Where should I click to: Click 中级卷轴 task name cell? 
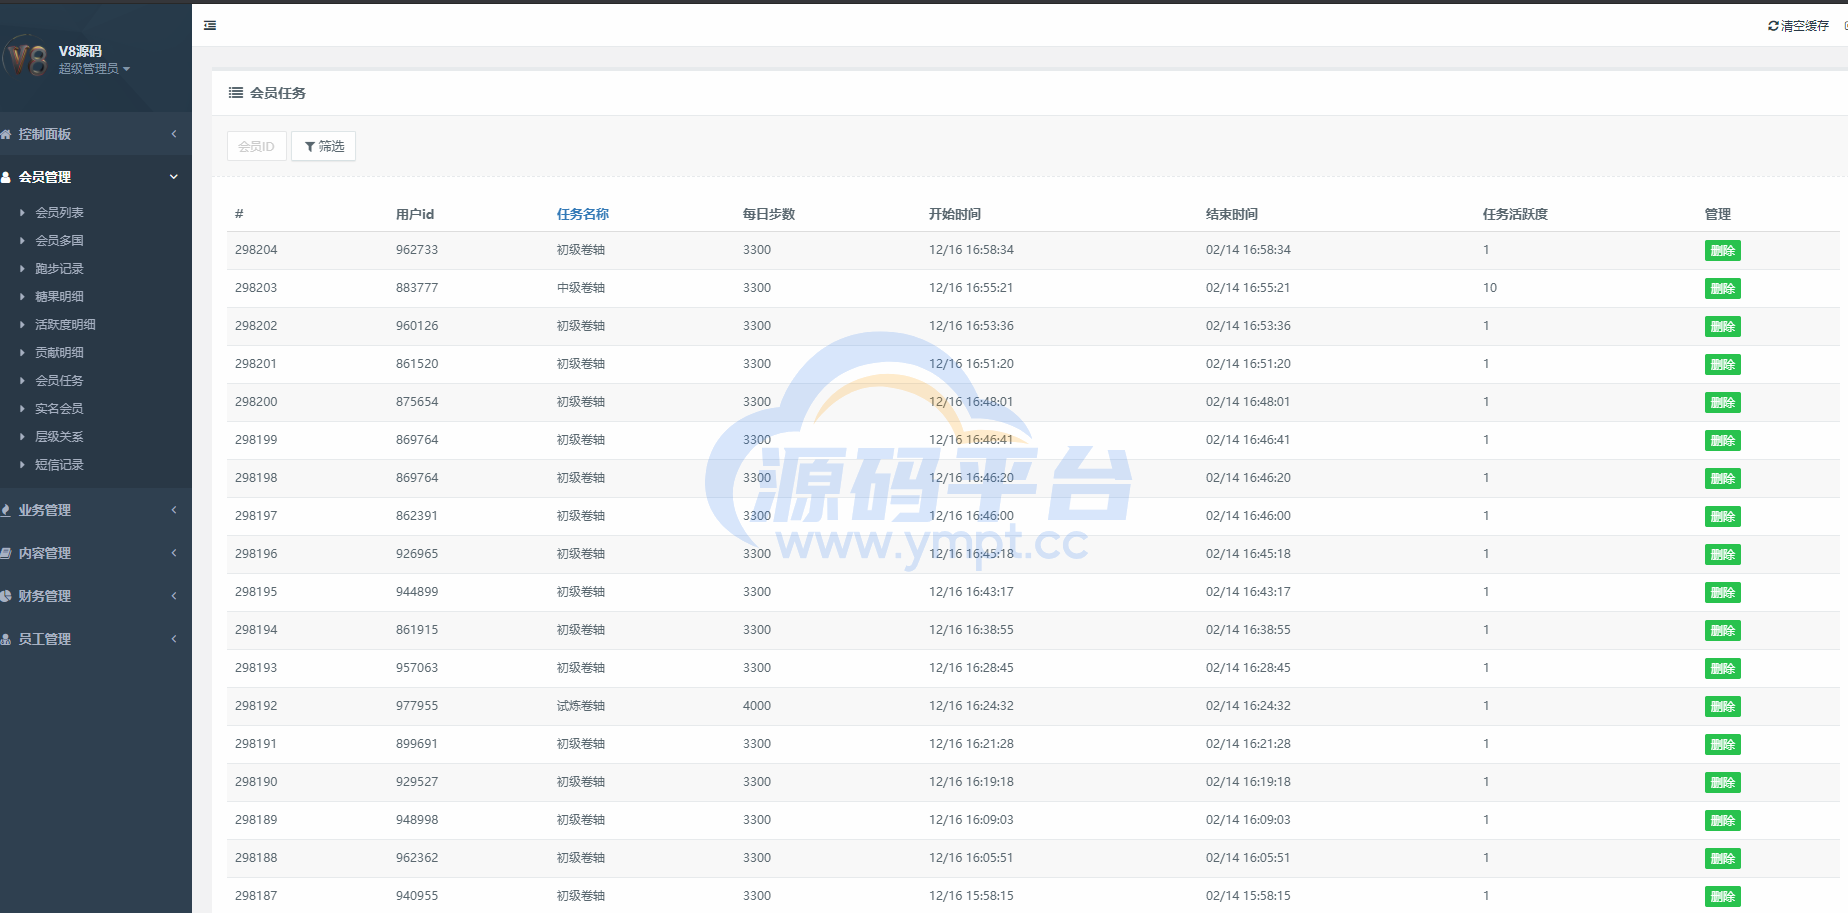(581, 288)
